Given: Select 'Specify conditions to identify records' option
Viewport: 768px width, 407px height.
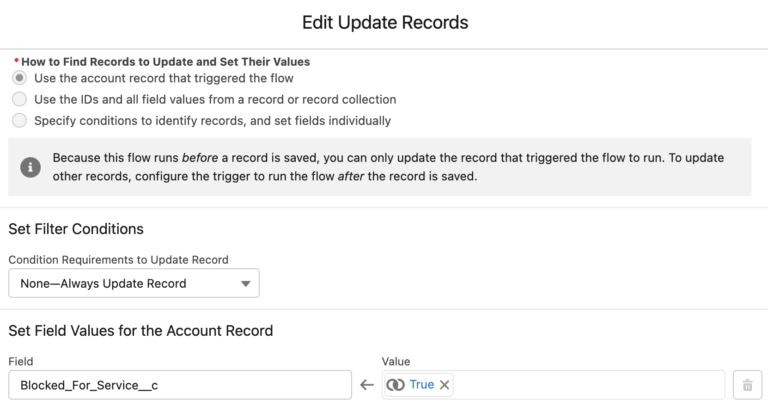Looking at the screenshot, I should click(x=19, y=120).
